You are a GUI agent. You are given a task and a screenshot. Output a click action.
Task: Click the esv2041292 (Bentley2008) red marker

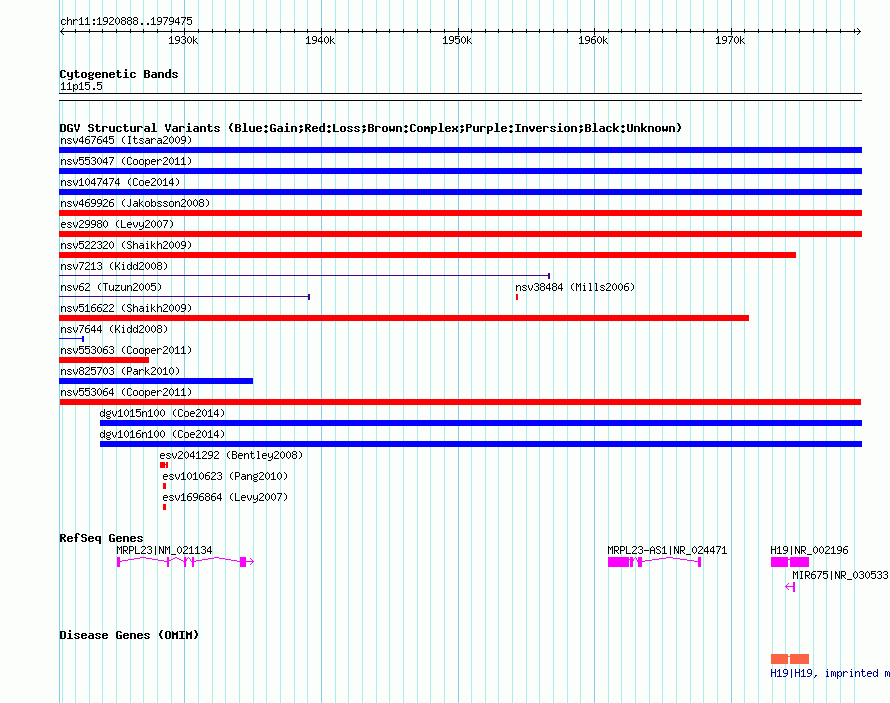(x=164, y=465)
